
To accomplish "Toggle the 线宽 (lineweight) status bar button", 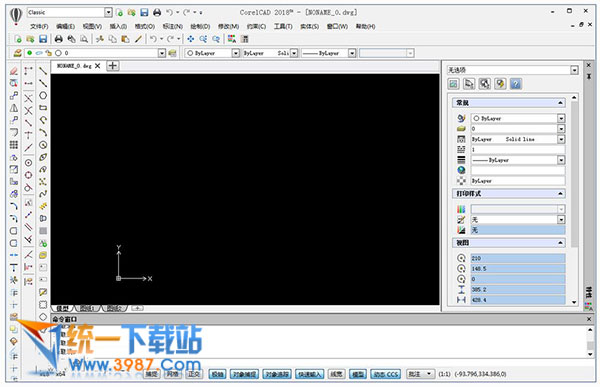I will [x=336, y=374].
